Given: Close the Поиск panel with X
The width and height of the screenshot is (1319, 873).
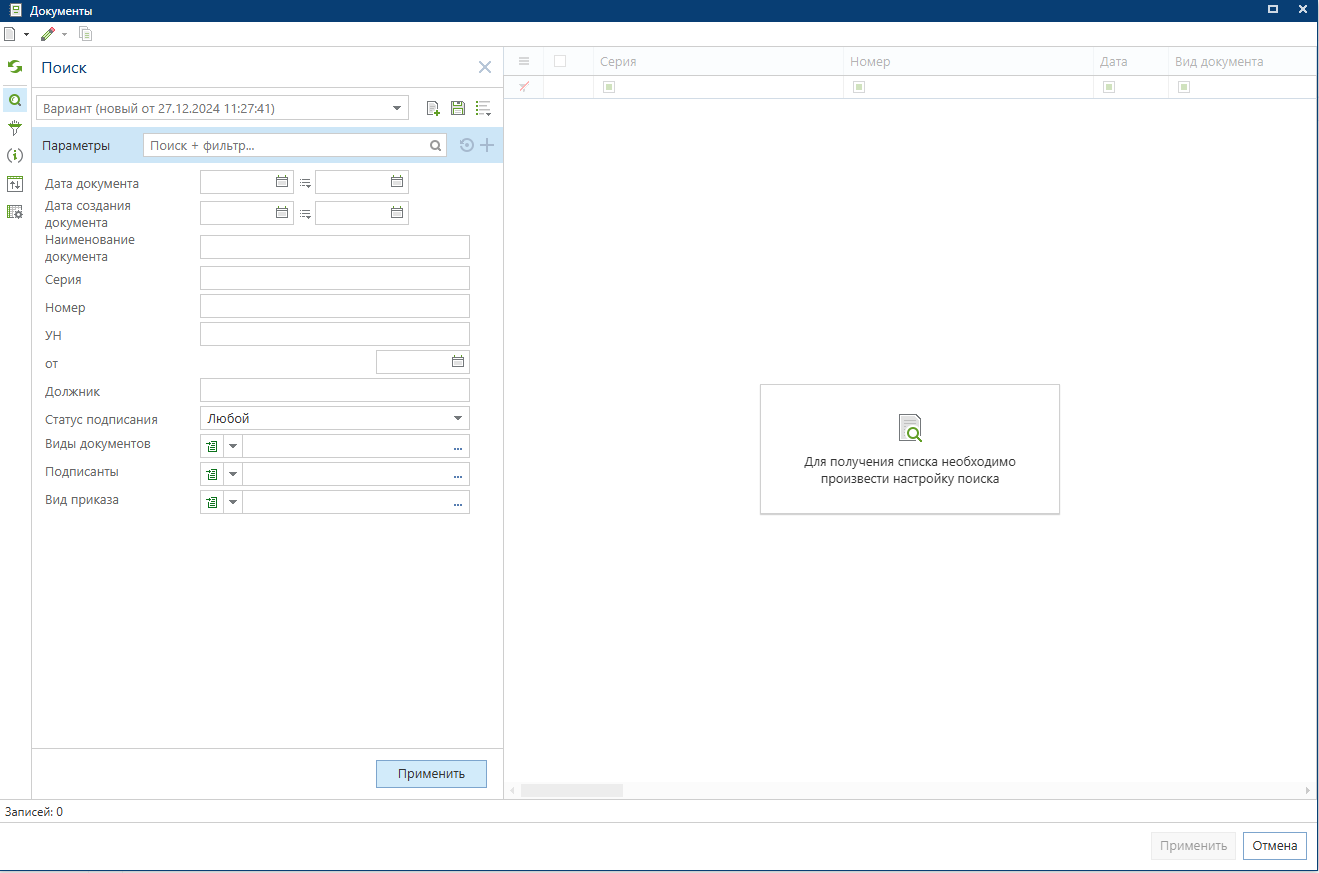Looking at the screenshot, I should tap(485, 67).
